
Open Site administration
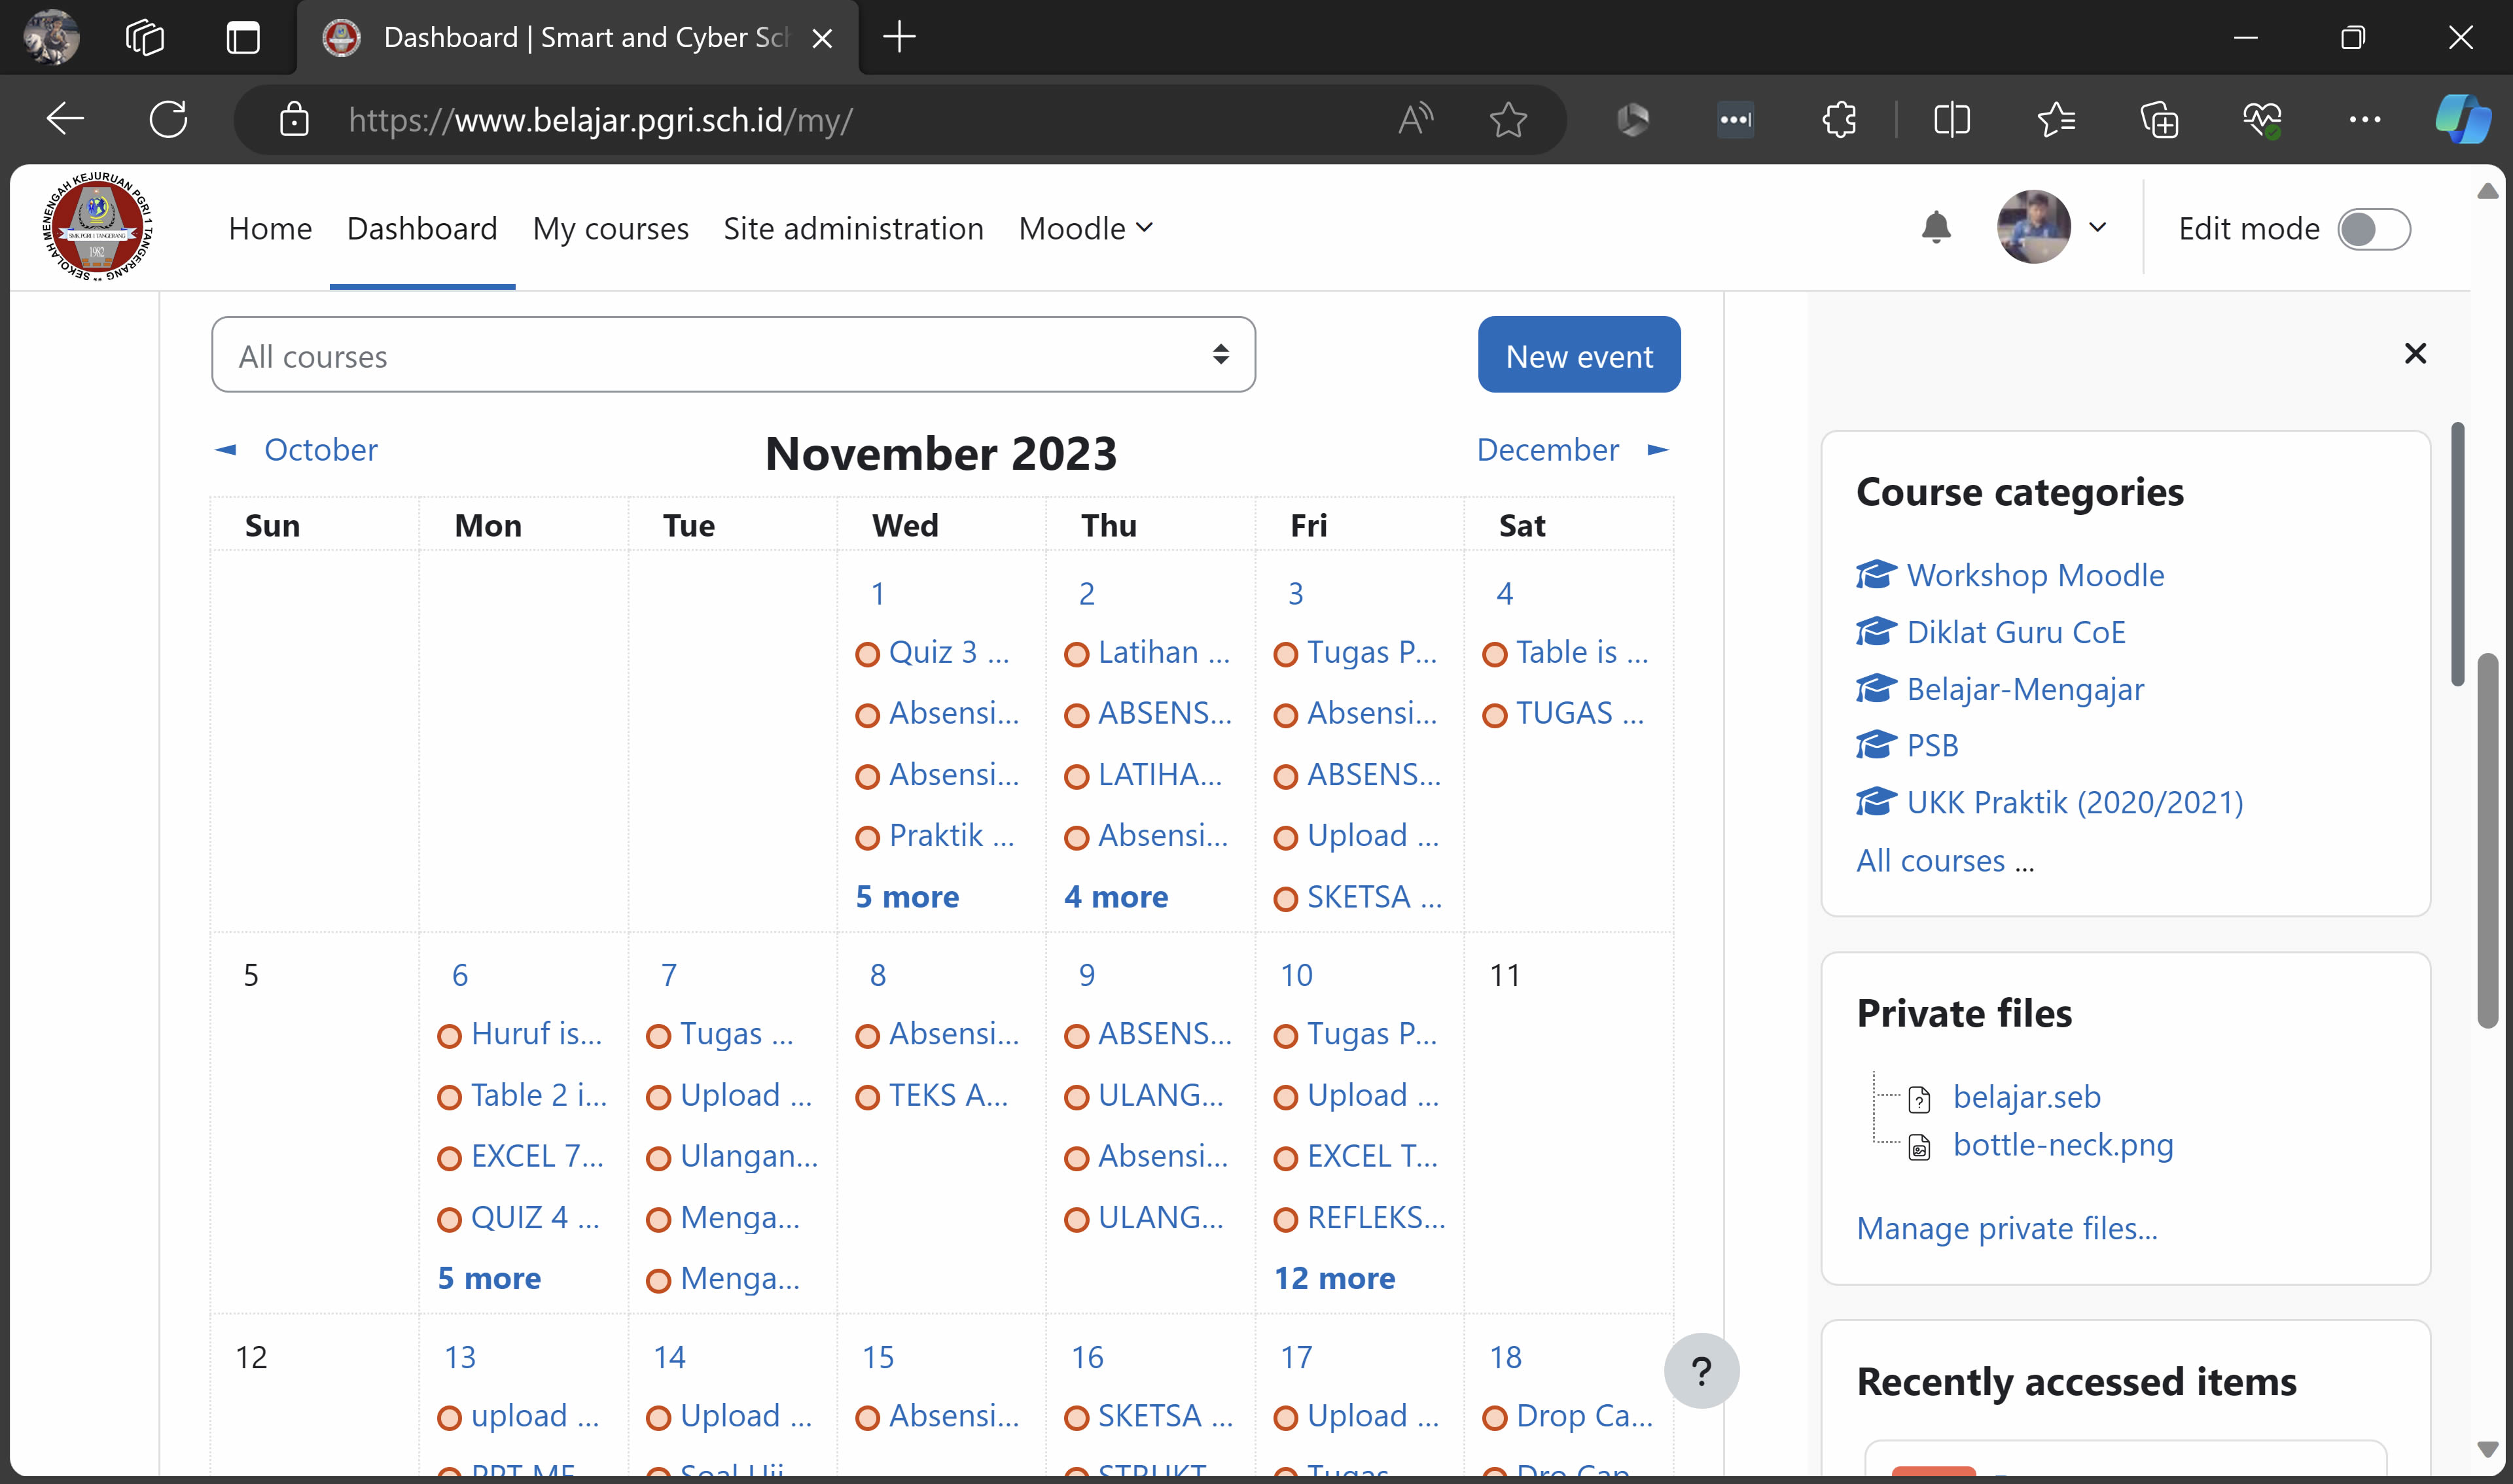[x=853, y=228]
